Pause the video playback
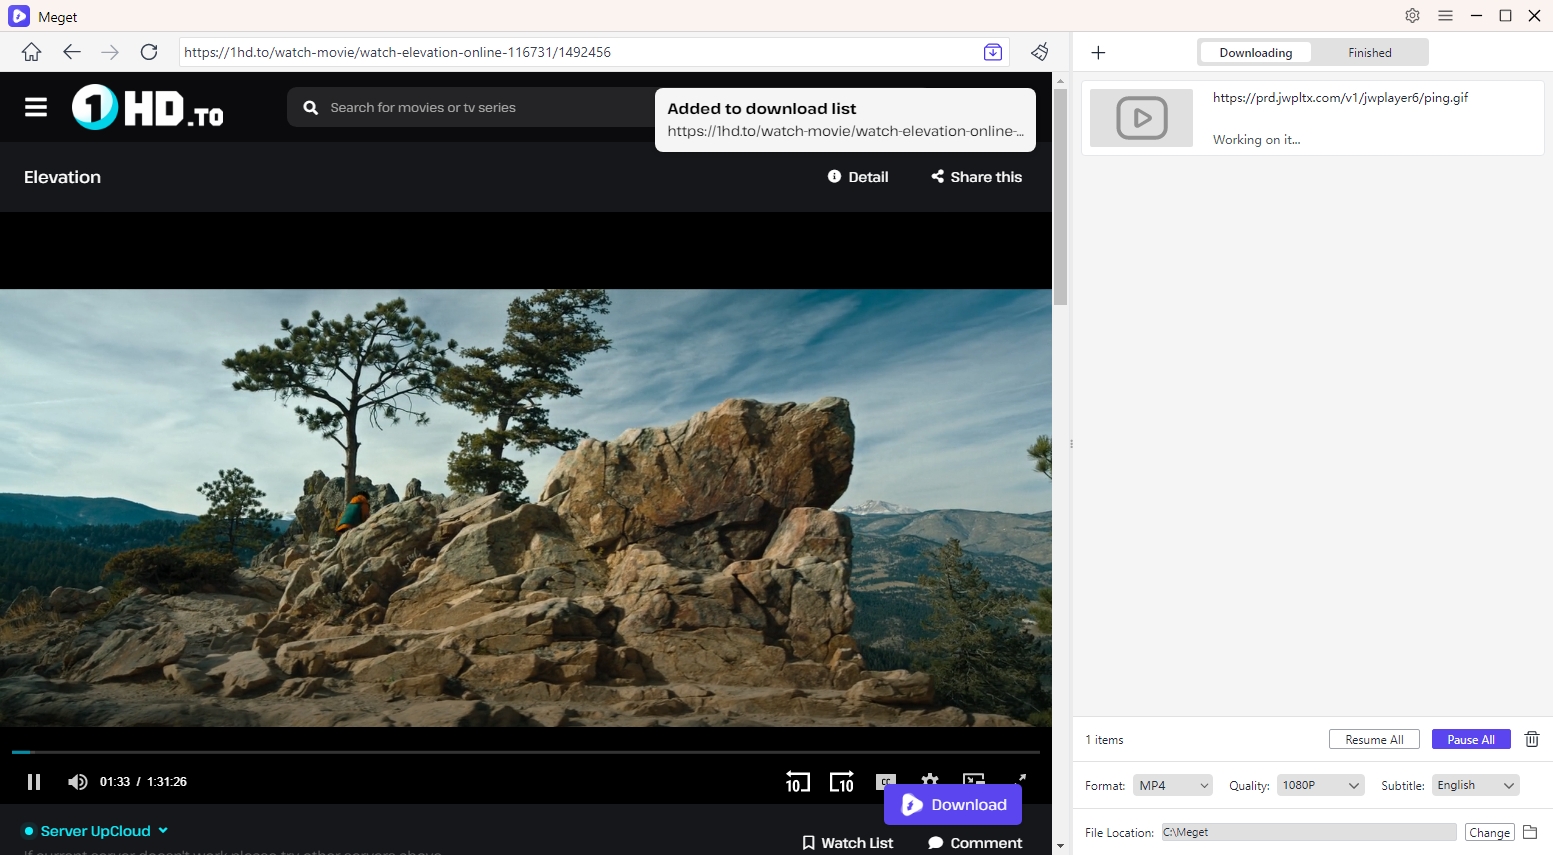Viewport: 1553px width, 855px height. click(x=34, y=781)
